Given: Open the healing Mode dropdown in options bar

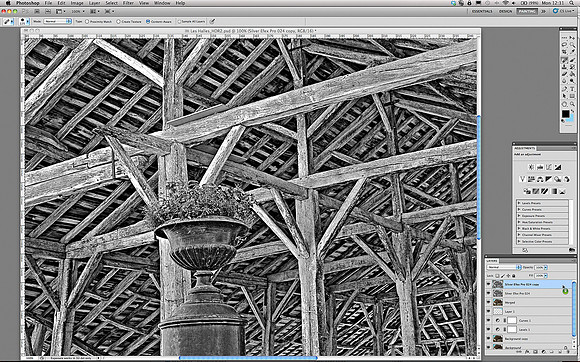Looking at the screenshot, I should (x=58, y=21).
